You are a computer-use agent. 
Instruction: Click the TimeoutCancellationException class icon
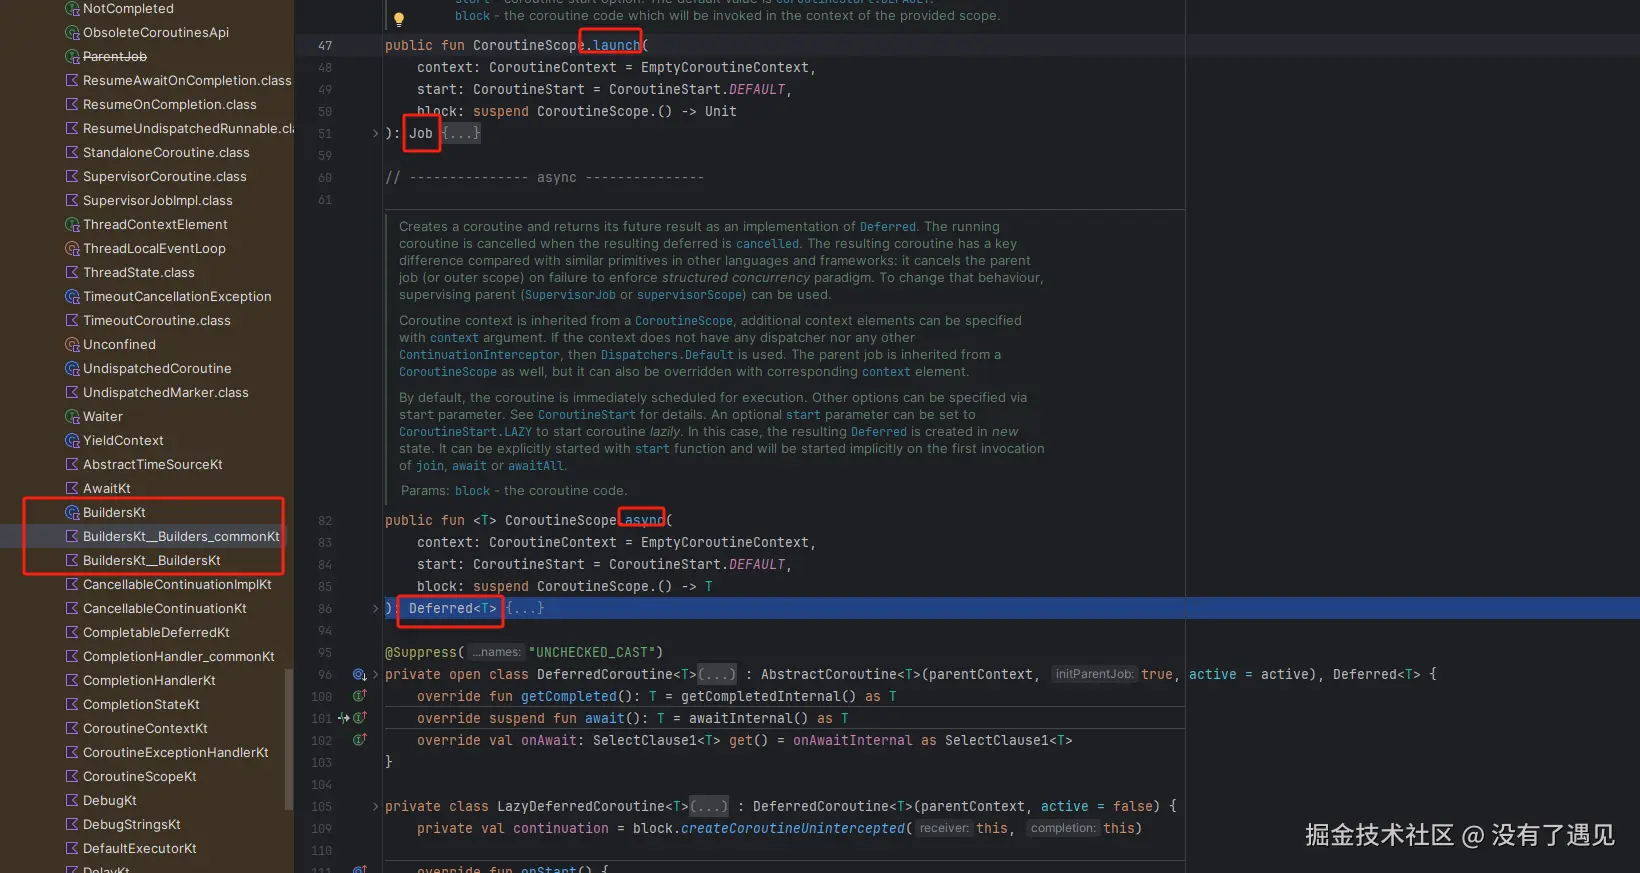[72, 296]
